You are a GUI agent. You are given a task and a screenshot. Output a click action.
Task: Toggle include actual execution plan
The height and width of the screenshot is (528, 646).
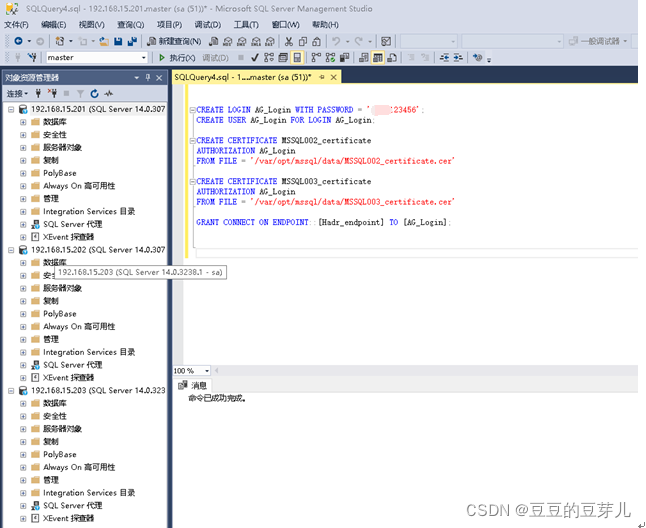point(316,57)
